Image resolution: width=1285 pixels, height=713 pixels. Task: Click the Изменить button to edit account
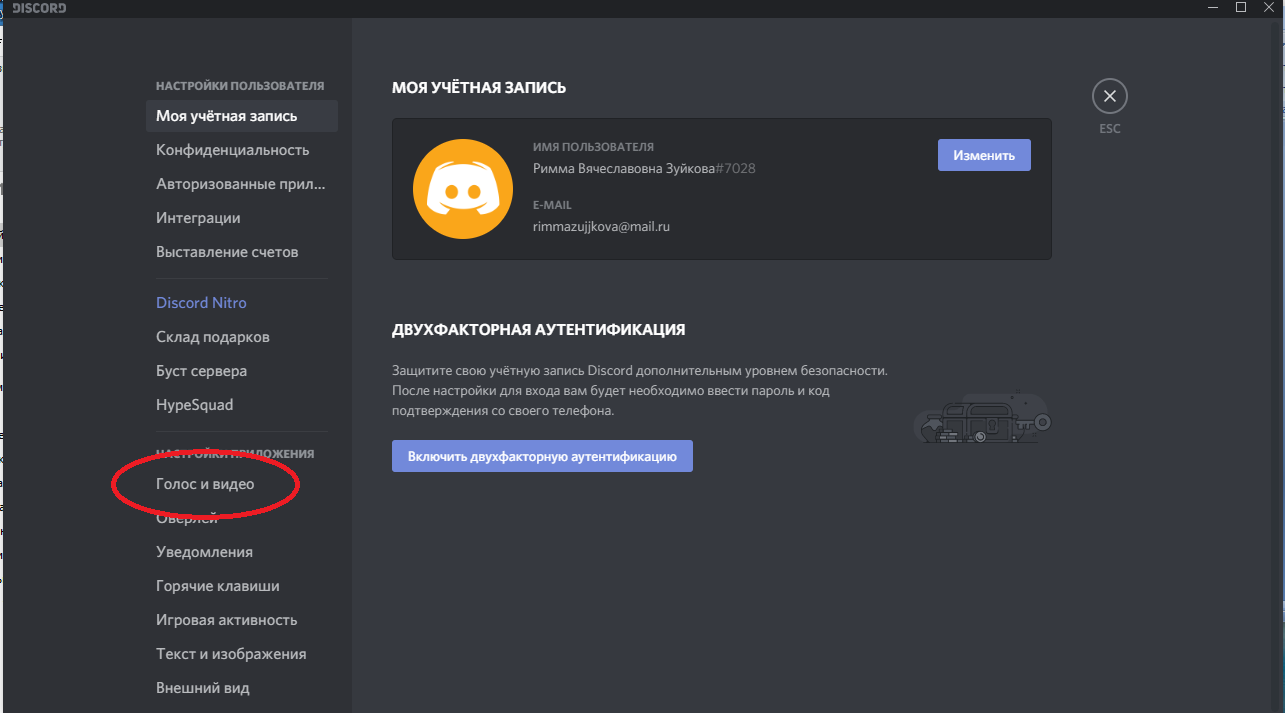(x=984, y=155)
